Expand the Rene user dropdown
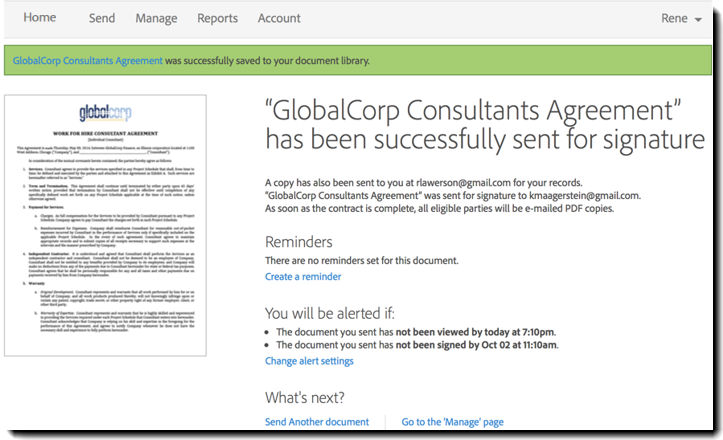Viewport: 723px width, 440px height. pos(681,18)
